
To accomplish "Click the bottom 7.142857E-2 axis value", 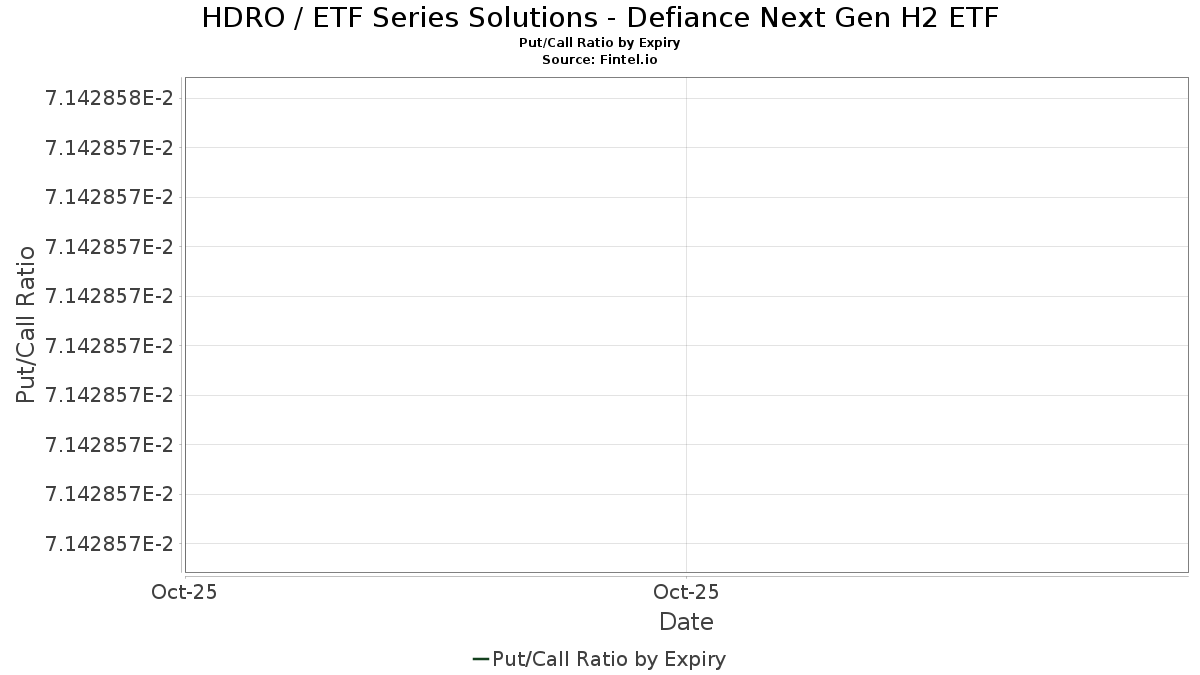I will click(109, 543).
